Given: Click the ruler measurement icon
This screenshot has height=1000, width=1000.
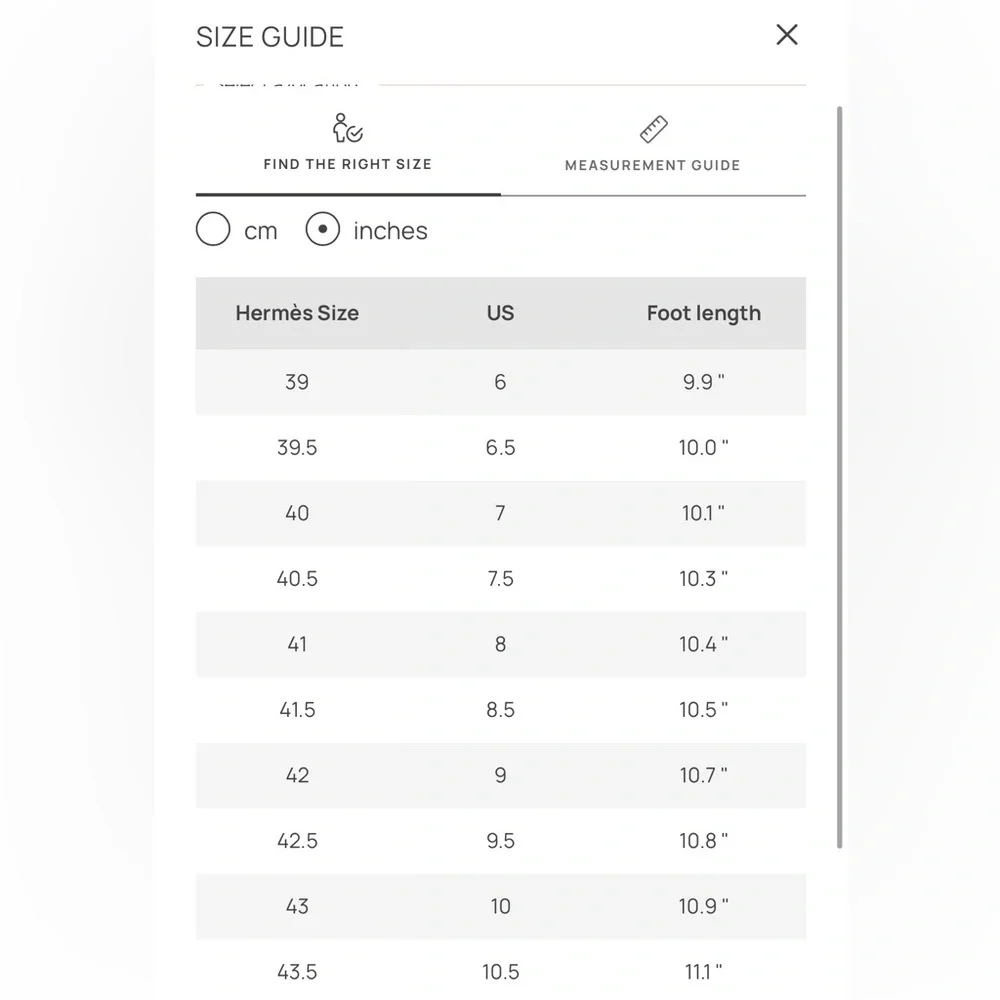Looking at the screenshot, I should 654,129.
